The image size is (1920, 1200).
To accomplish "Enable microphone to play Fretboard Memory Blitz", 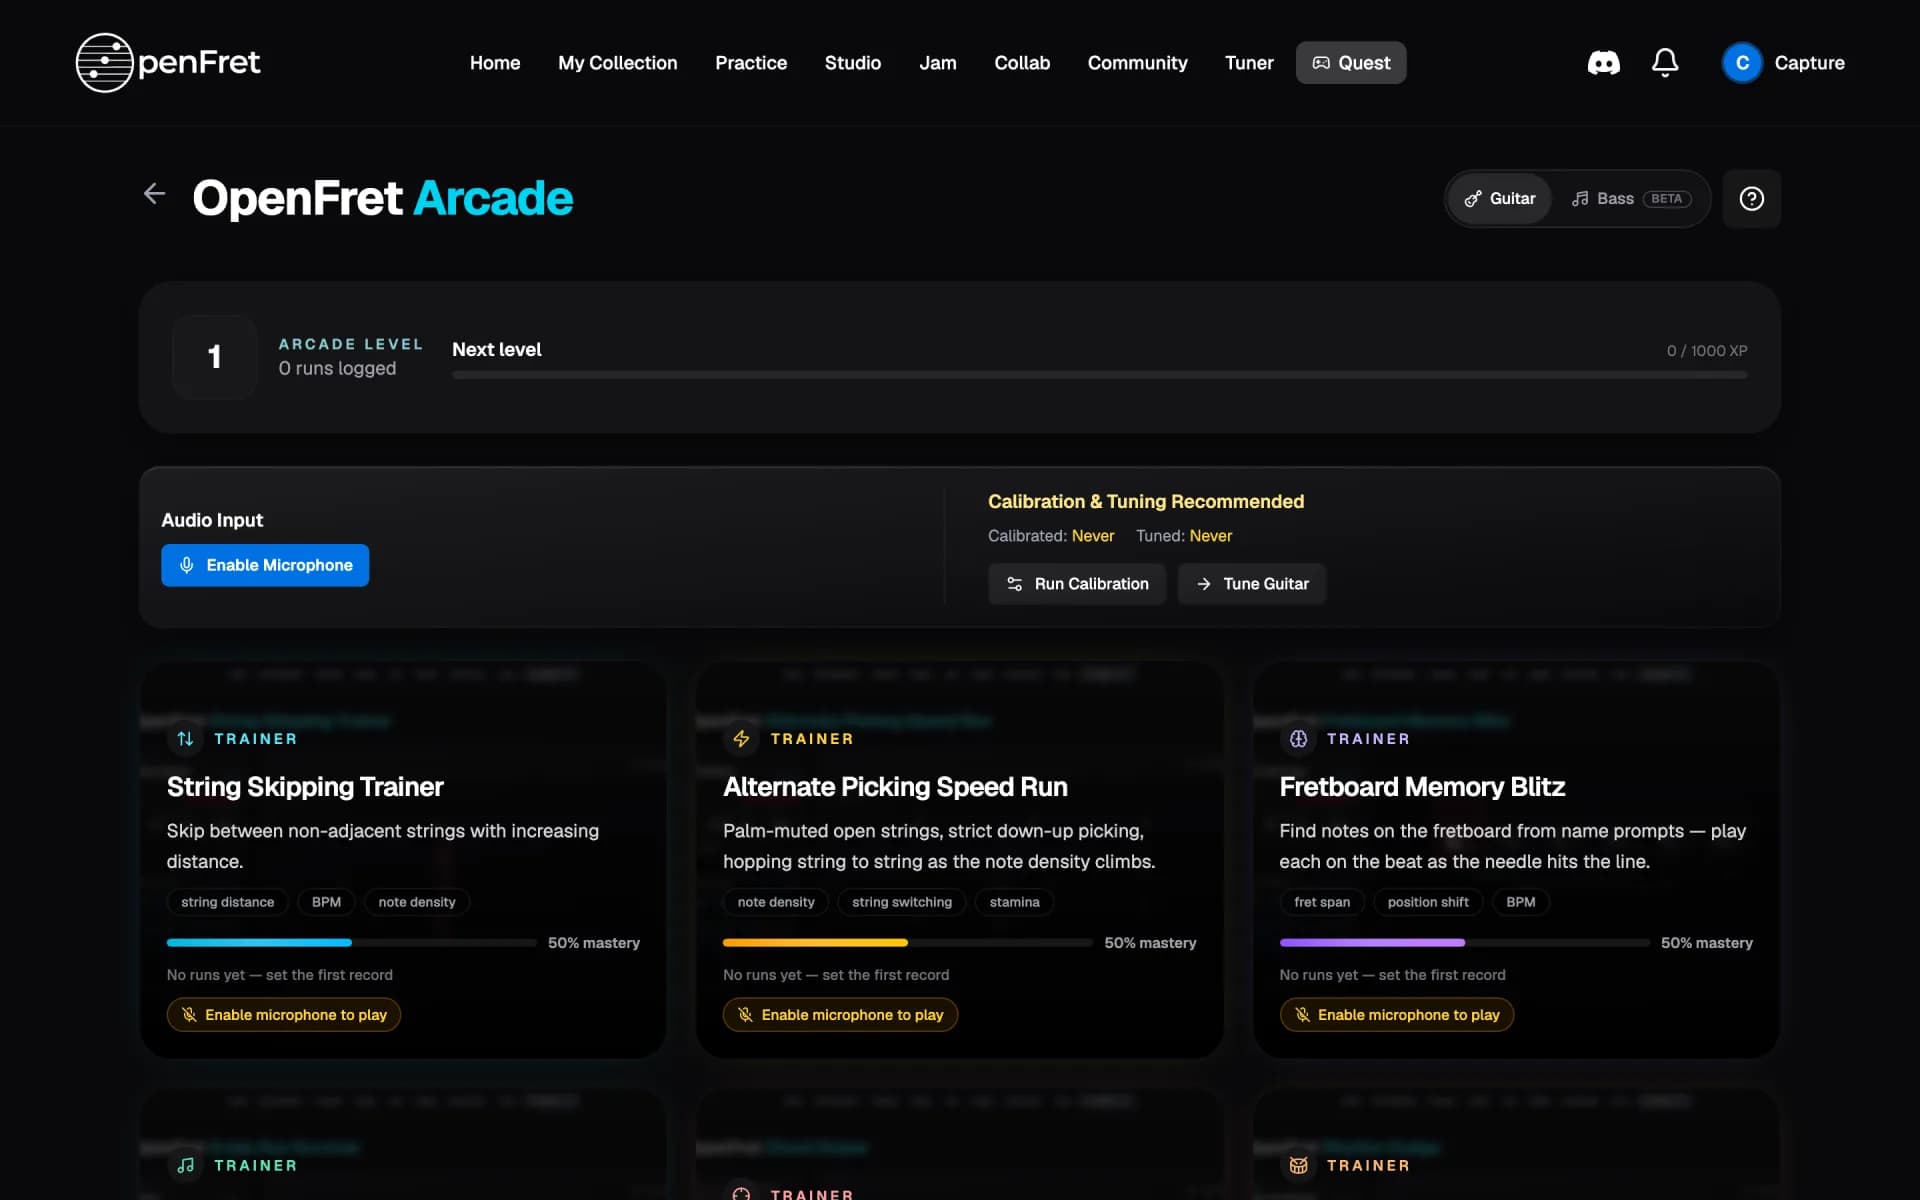I will [1397, 1015].
